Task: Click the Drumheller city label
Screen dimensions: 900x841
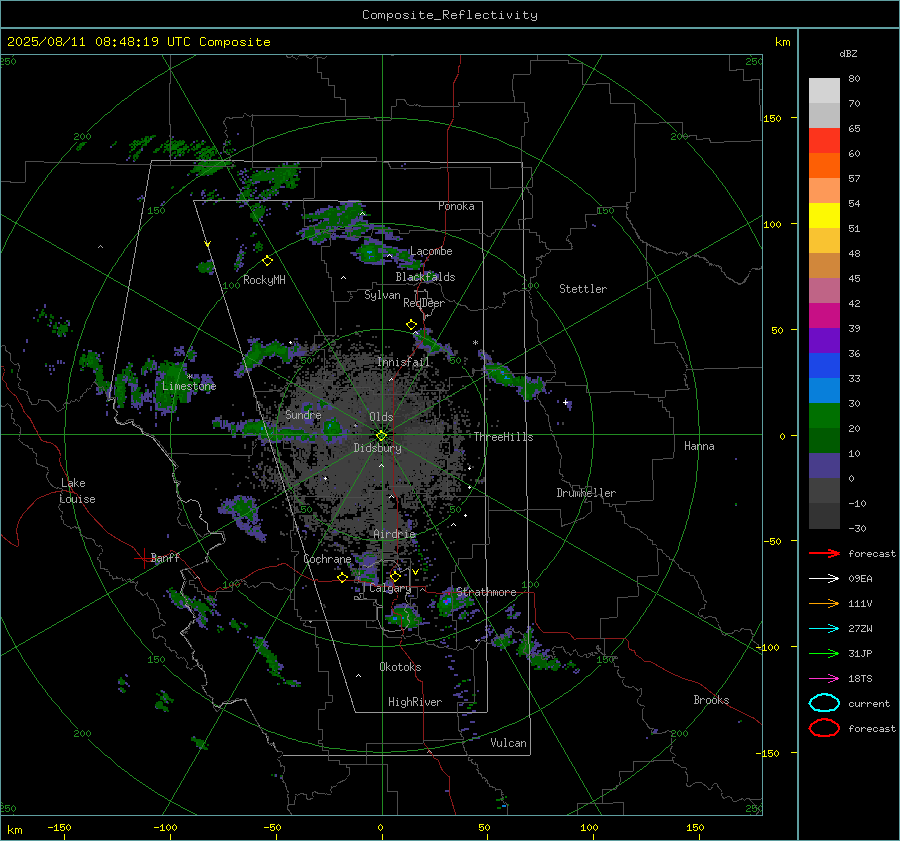Action: point(586,493)
